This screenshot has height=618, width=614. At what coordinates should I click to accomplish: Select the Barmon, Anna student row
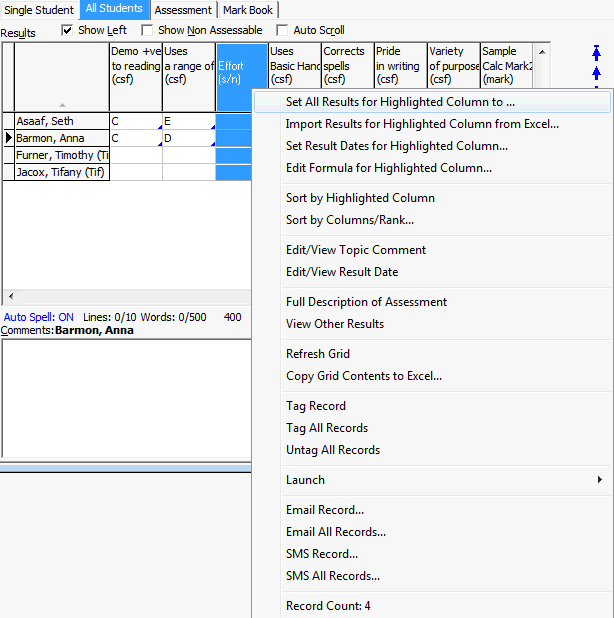pyautogui.click(x=62, y=138)
